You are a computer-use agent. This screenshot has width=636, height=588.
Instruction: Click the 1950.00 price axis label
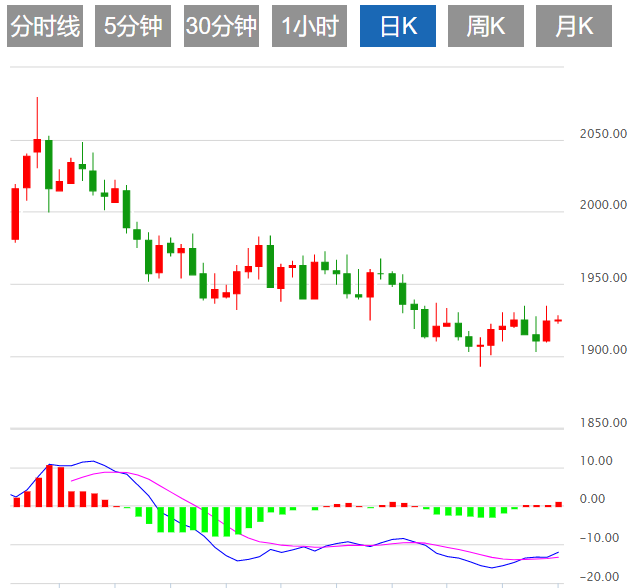tap(603, 278)
